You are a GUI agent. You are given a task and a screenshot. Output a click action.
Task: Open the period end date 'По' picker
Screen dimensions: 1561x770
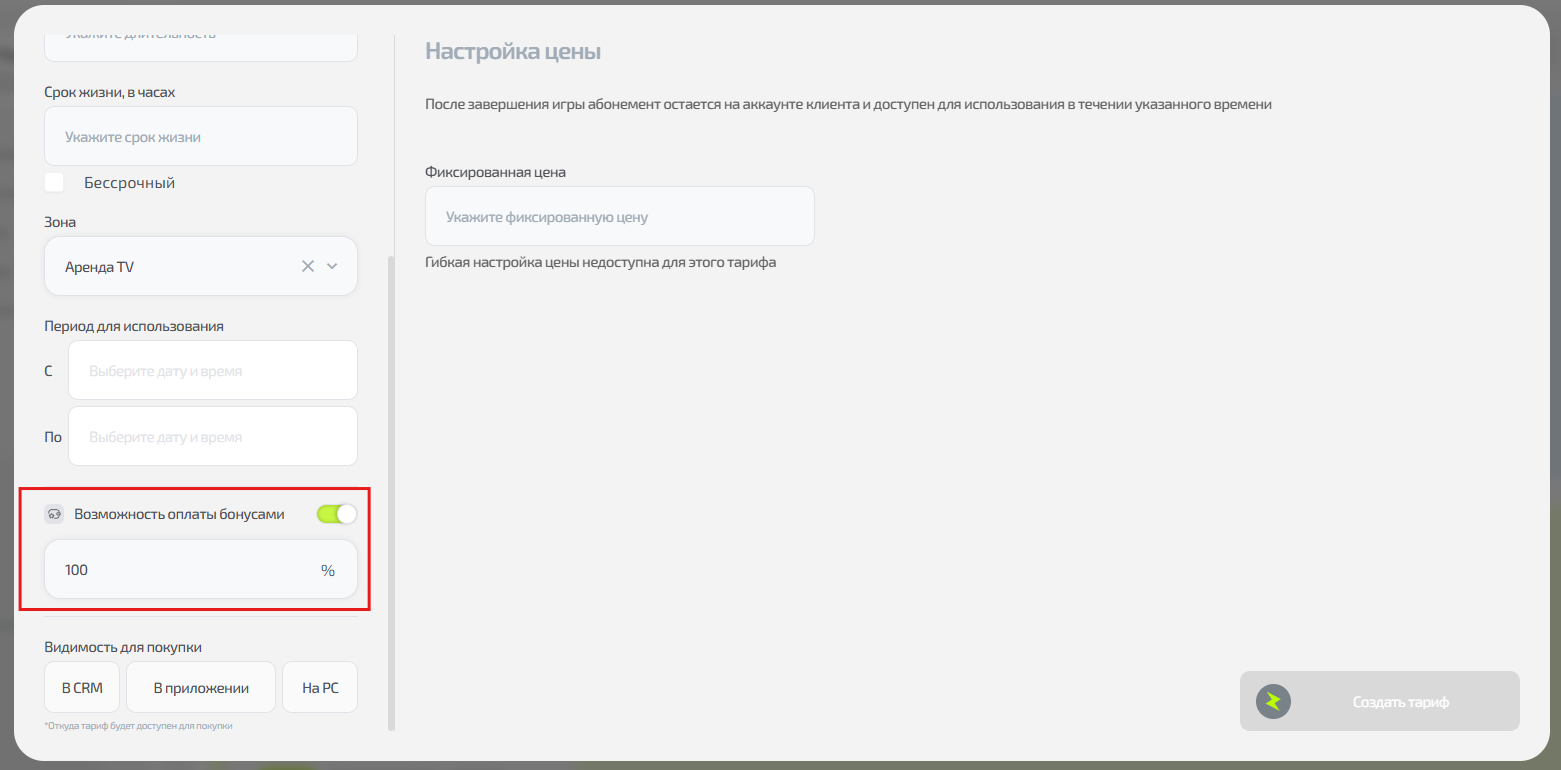pyautogui.click(x=212, y=436)
